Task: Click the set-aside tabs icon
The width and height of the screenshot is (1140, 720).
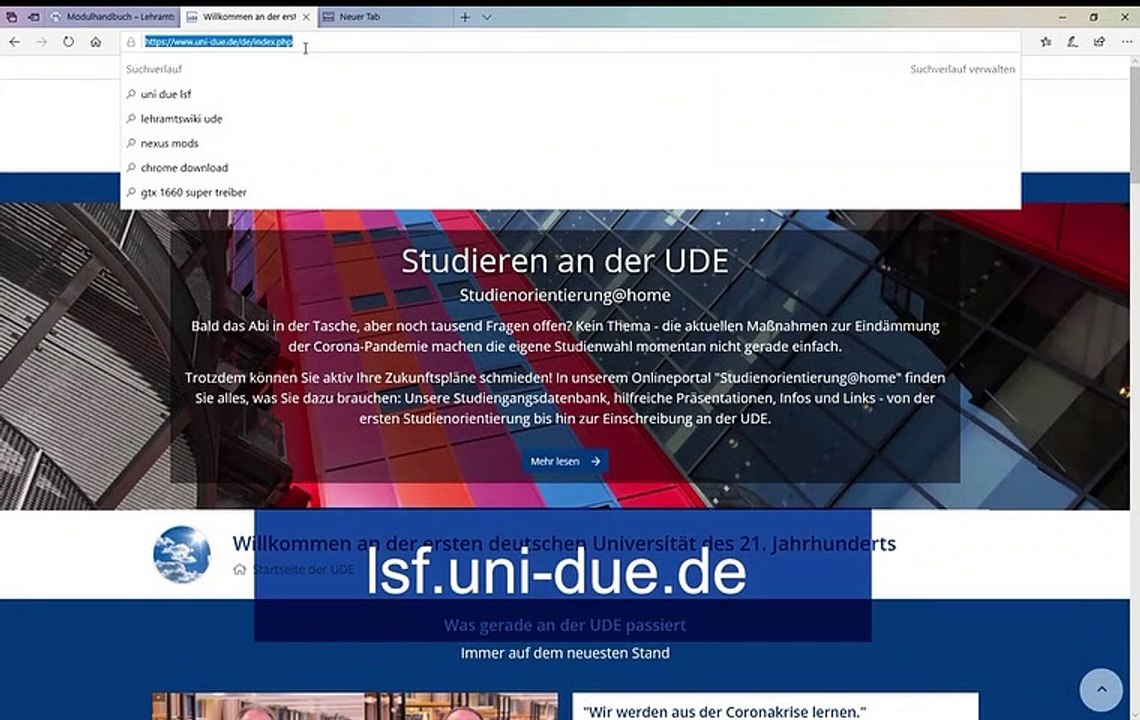Action: [12, 17]
